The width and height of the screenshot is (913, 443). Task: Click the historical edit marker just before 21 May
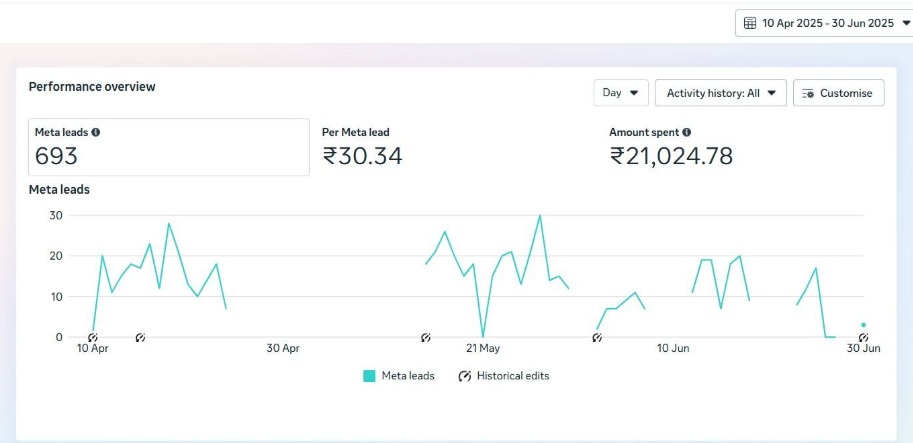click(426, 337)
